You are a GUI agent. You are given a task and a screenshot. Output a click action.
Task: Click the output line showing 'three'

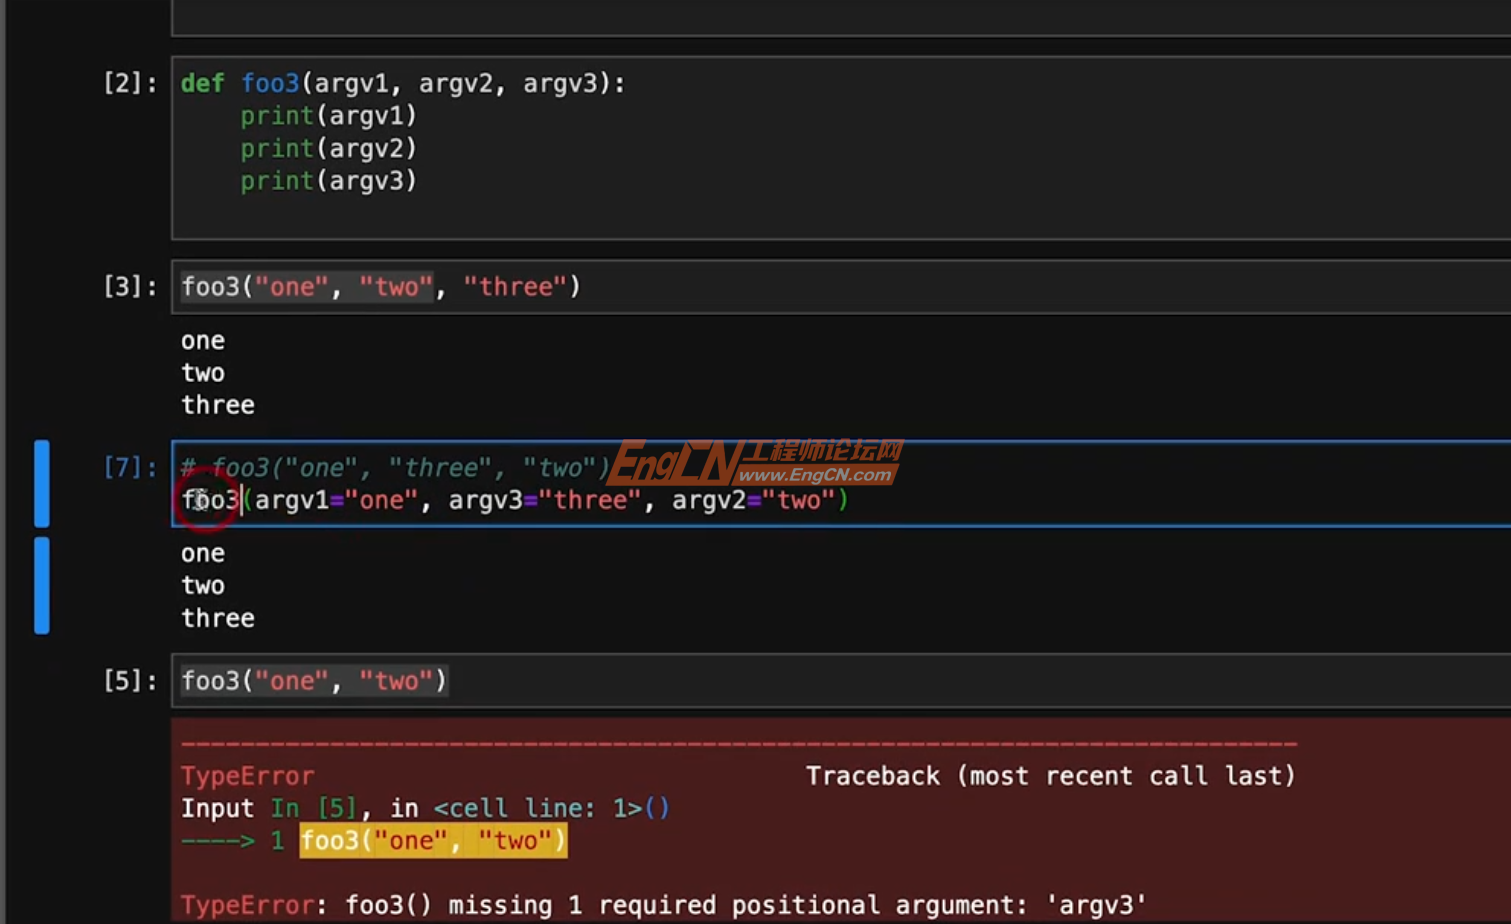point(217,404)
